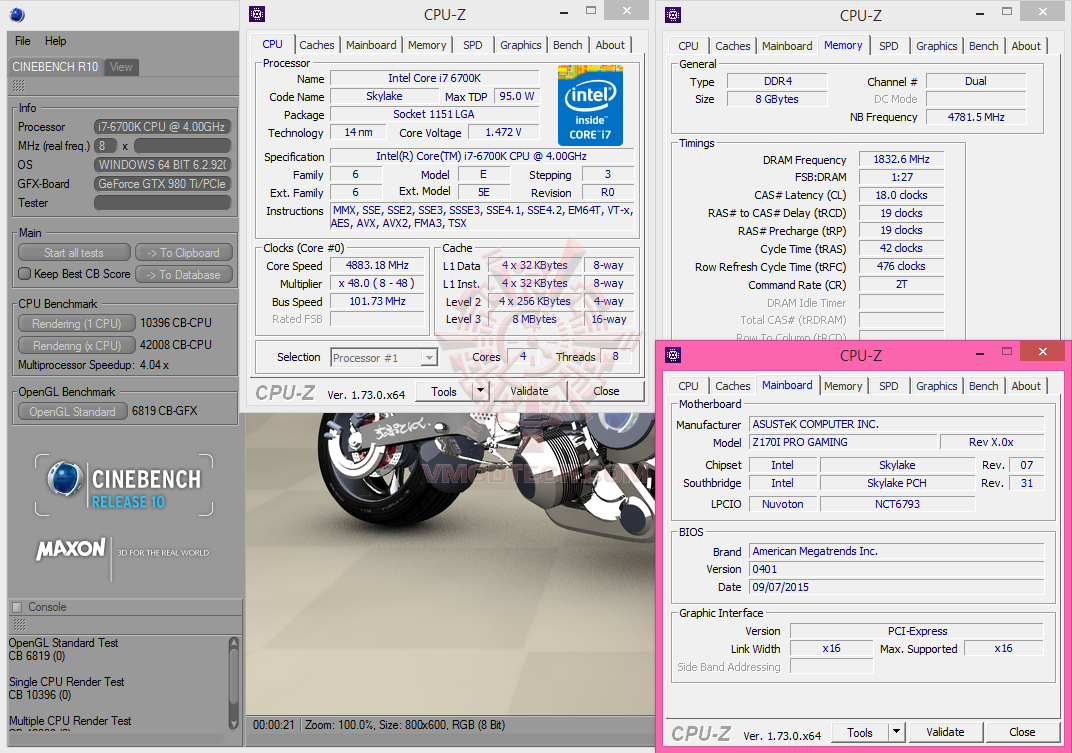
Task: Open Tools dropdown arrow in Mainboard window
Action: tap(896, 732)
